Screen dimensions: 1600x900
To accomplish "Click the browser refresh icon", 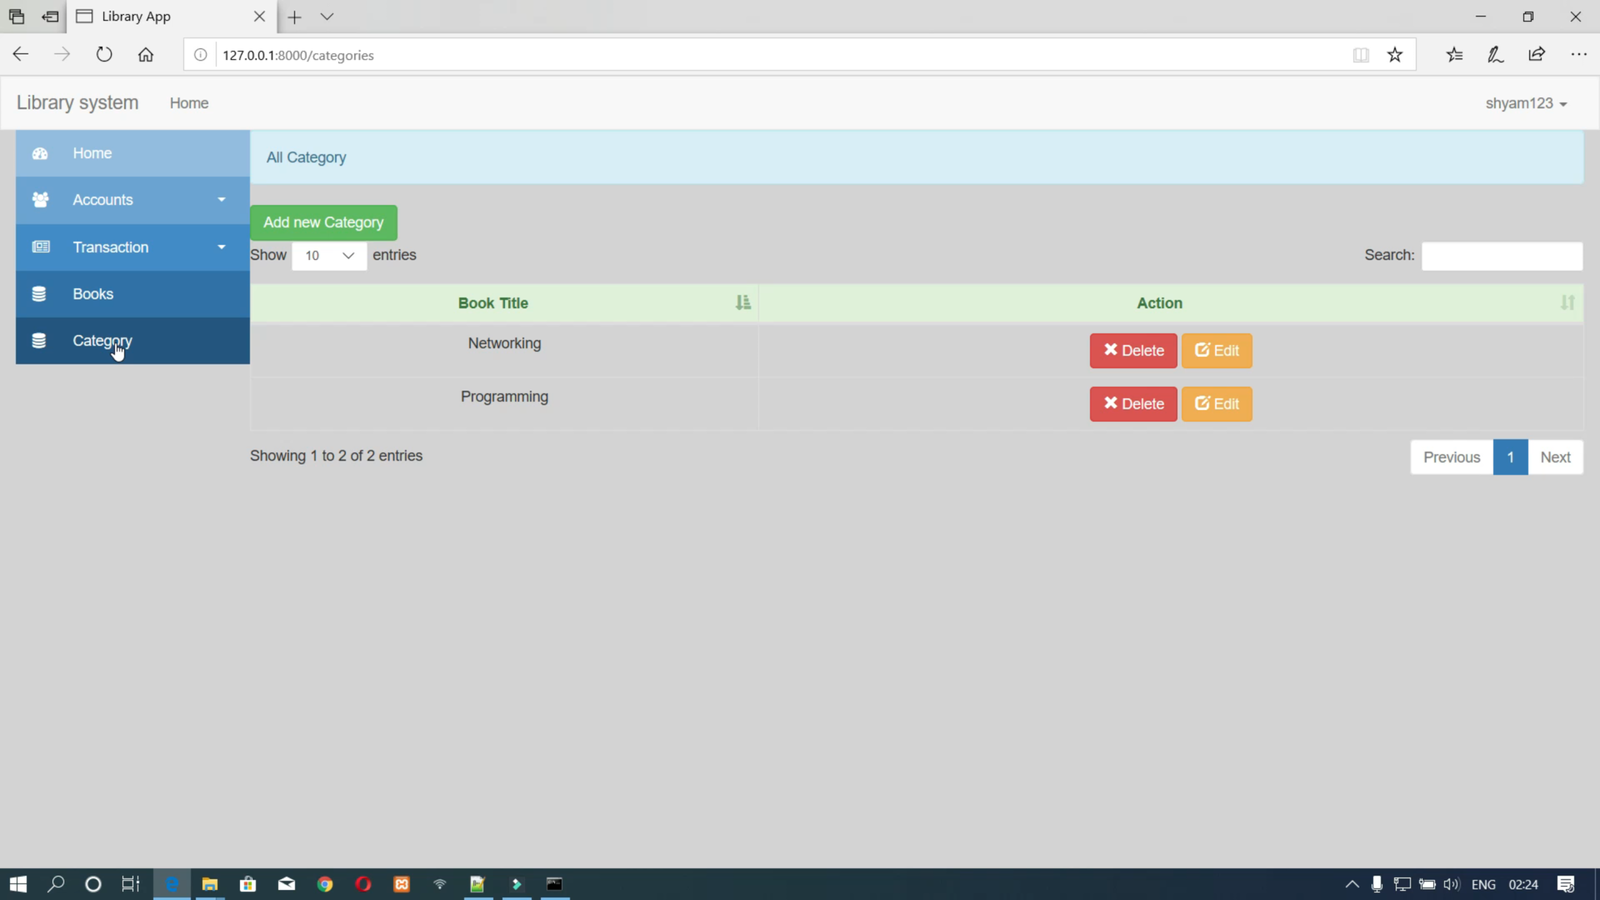I will (104, 55).
